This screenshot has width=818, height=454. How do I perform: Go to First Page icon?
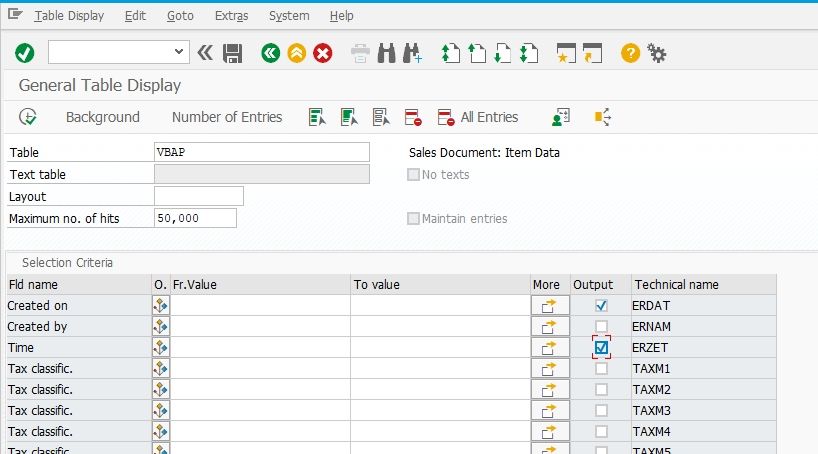click(451, 53)
